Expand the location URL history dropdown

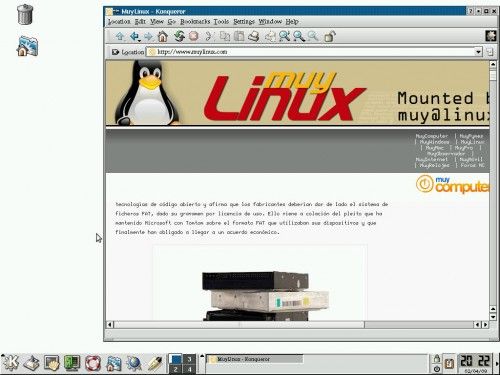[478, 52]
